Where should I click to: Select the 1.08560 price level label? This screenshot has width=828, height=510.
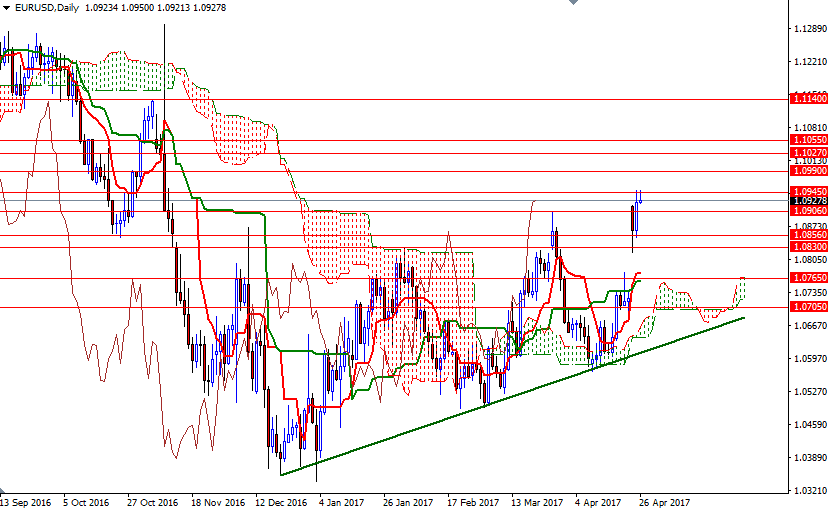(808, 235)
